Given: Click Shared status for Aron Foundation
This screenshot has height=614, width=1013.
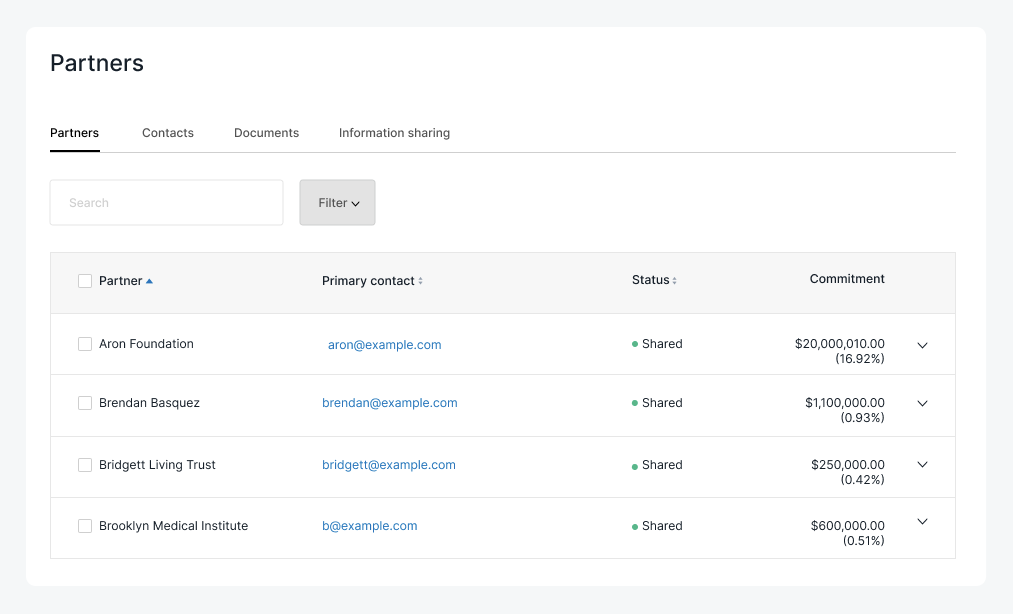Looking at the screenshot, I should coord(657,344).
